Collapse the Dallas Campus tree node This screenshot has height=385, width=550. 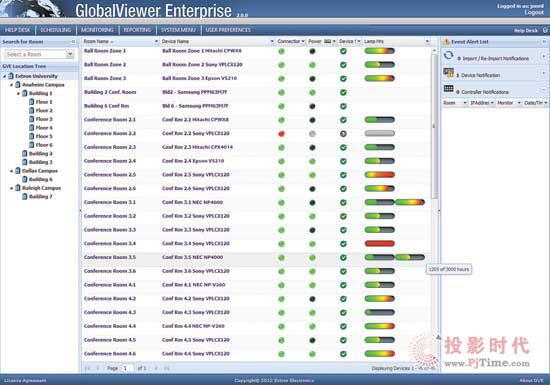[12, 171]
